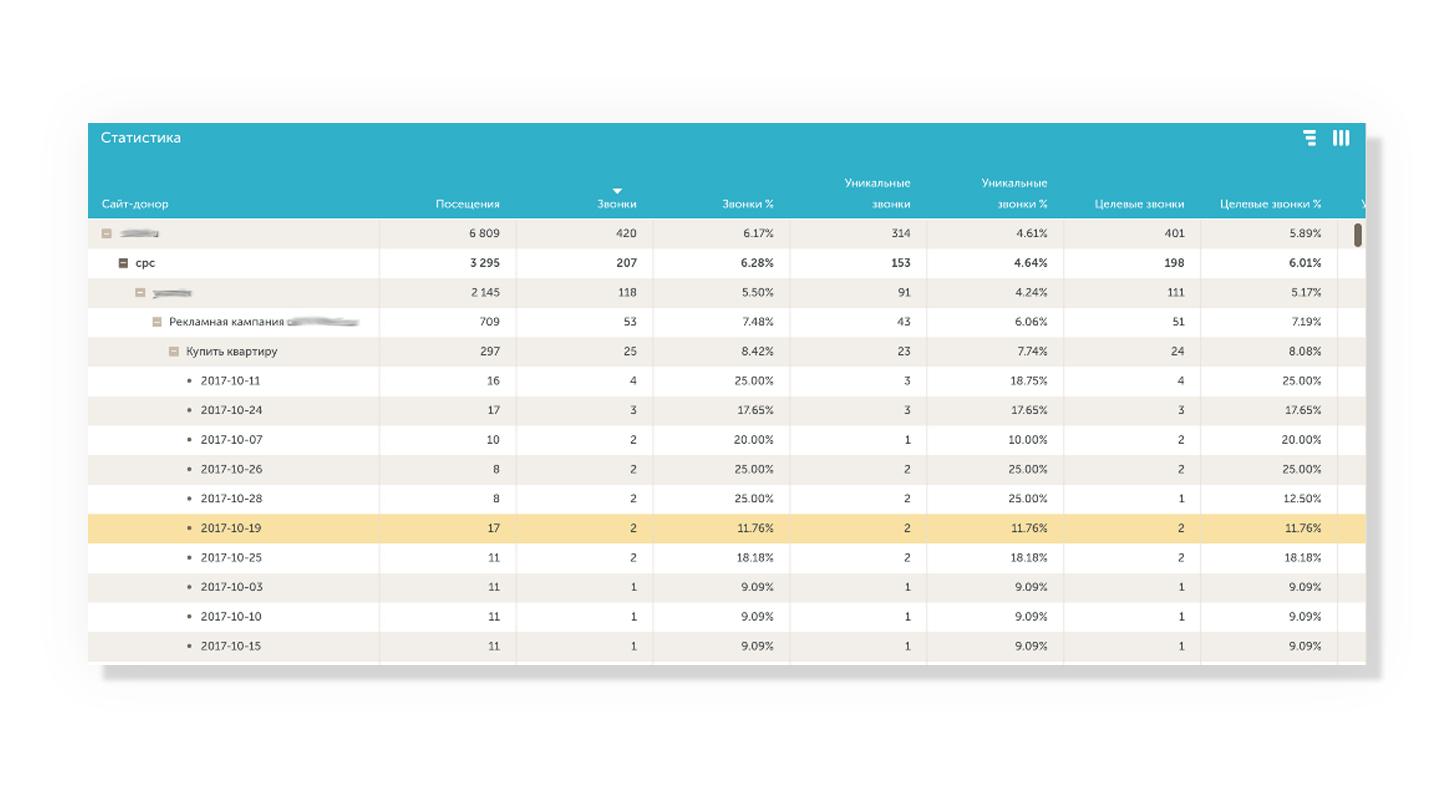Select the 2017-10-11 date row
The height and width of the screenshot is (788, 1455).
click(726, 381)
